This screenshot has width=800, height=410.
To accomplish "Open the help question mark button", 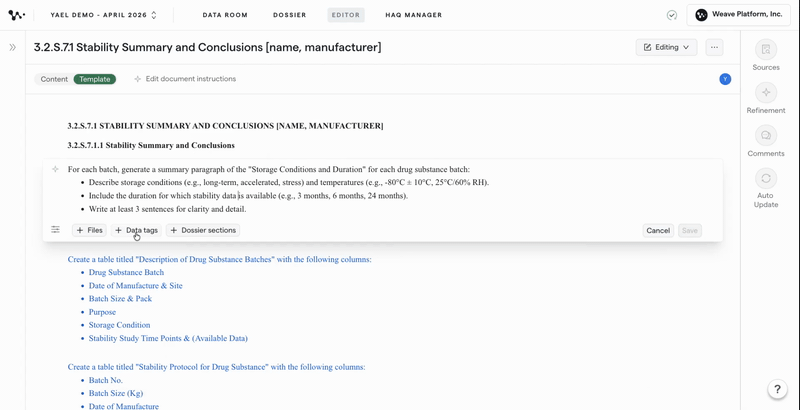I will point(777,390).
